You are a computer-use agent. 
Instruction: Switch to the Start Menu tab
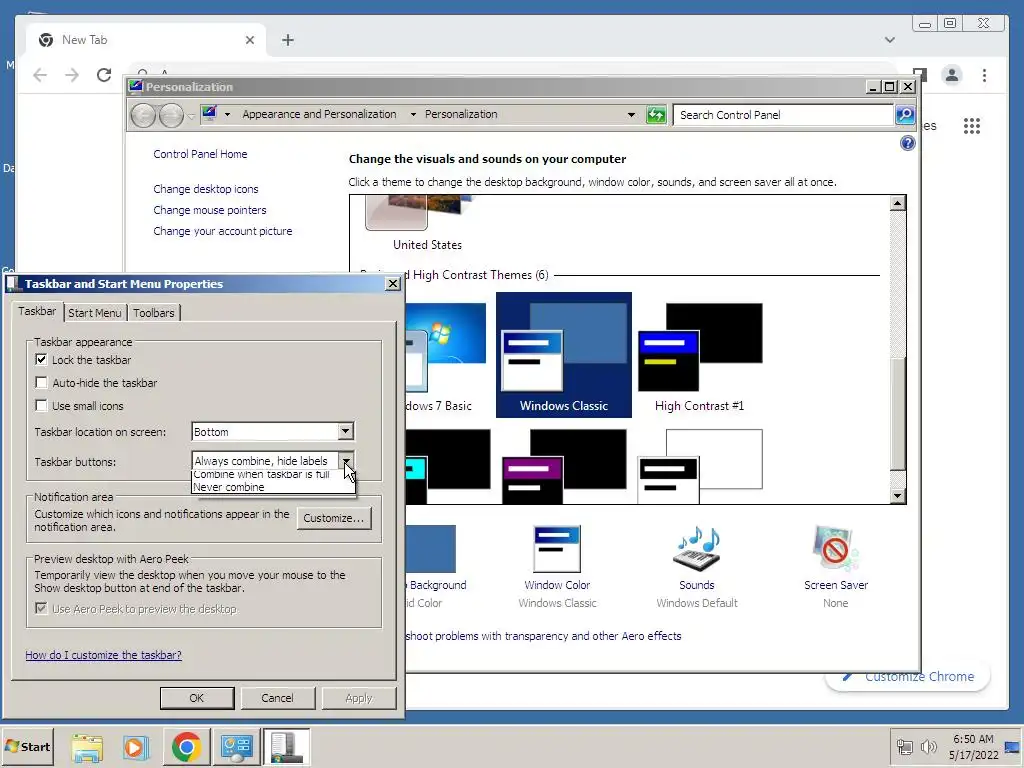pyautogui.click(x=95, y=313)
